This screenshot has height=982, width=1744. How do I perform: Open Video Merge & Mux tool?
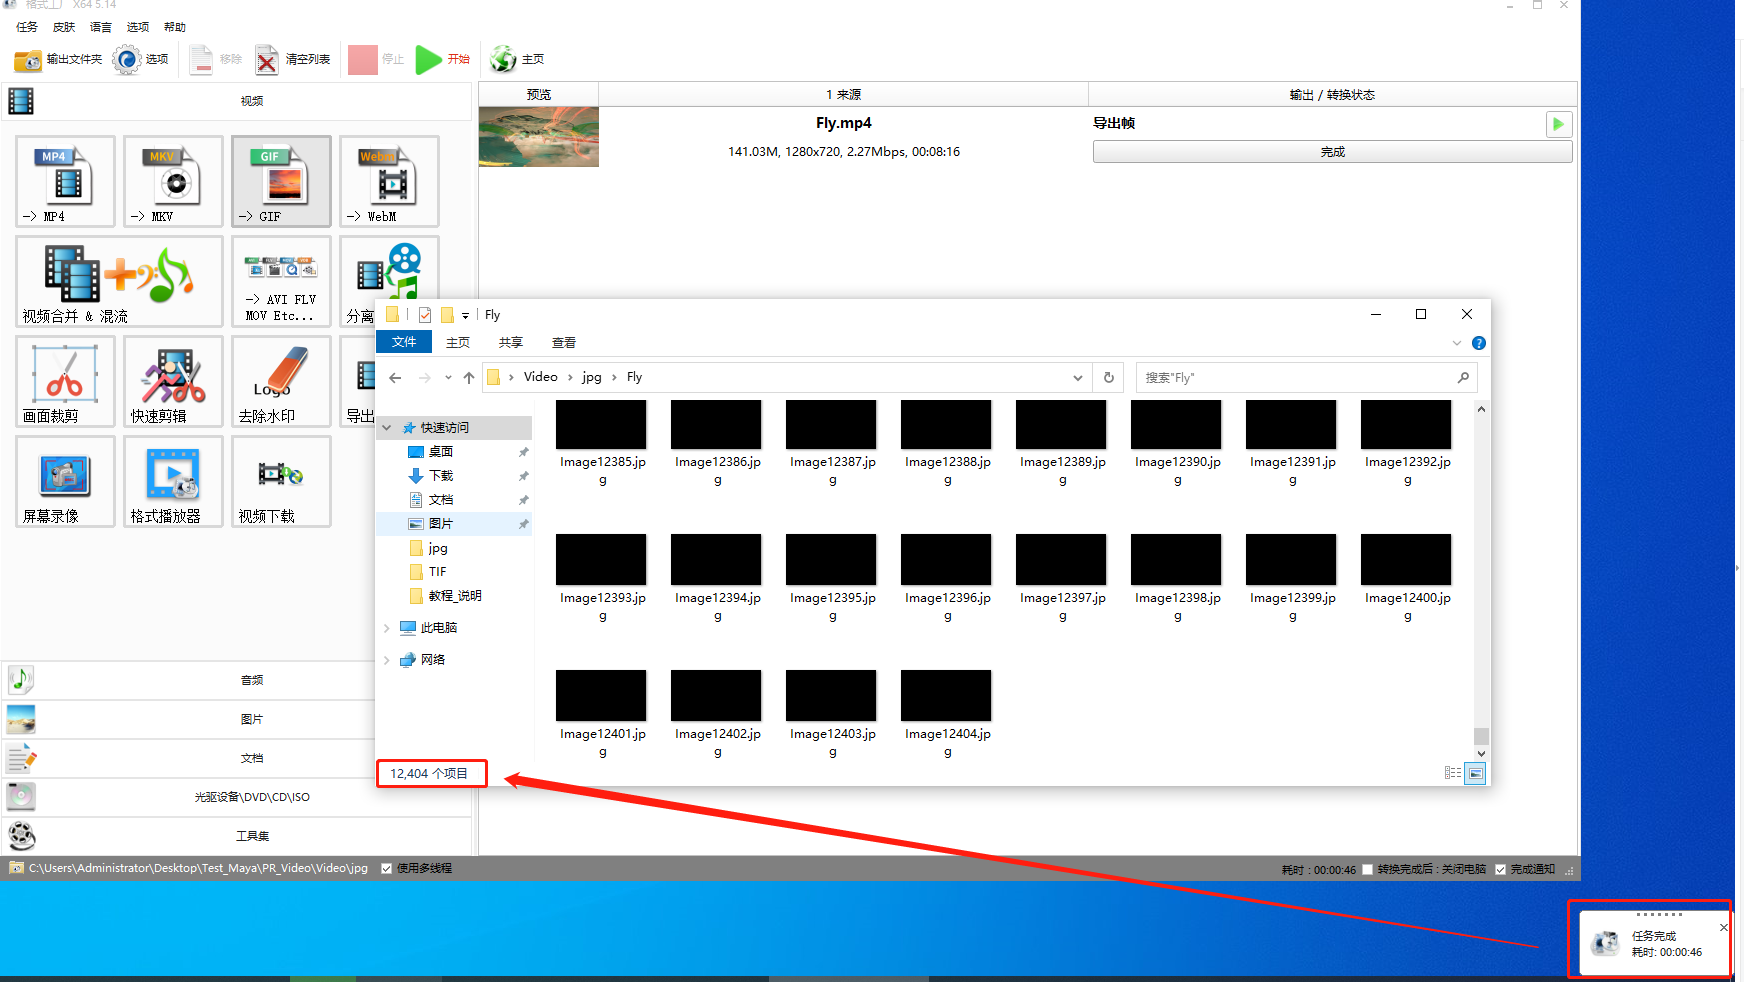120,281
